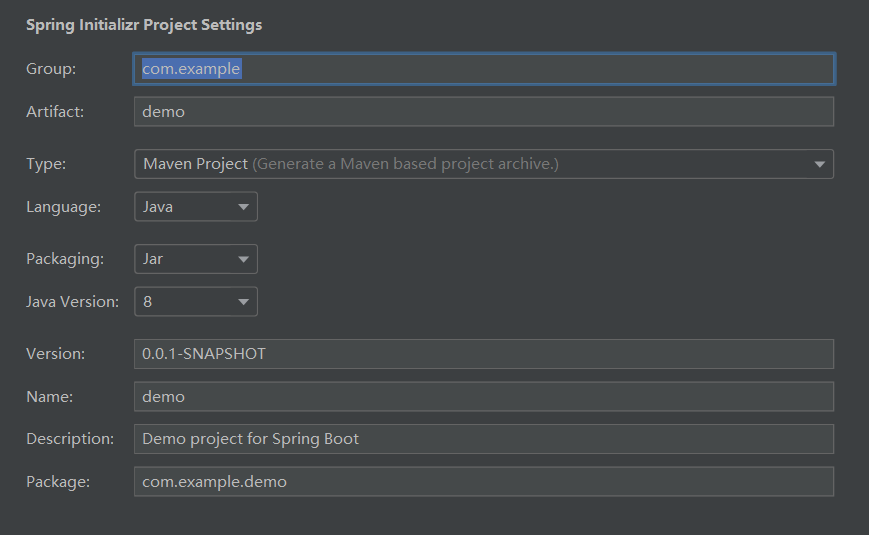The height and width of the screenshot is (535, 869).
Task: Focus the Package field with com.example.demo
Action: tap(483, 482)
